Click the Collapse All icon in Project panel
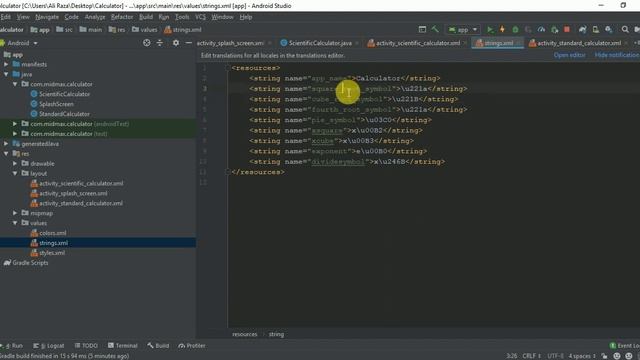This screenshot has width=640, height=360. pos(160,43)
